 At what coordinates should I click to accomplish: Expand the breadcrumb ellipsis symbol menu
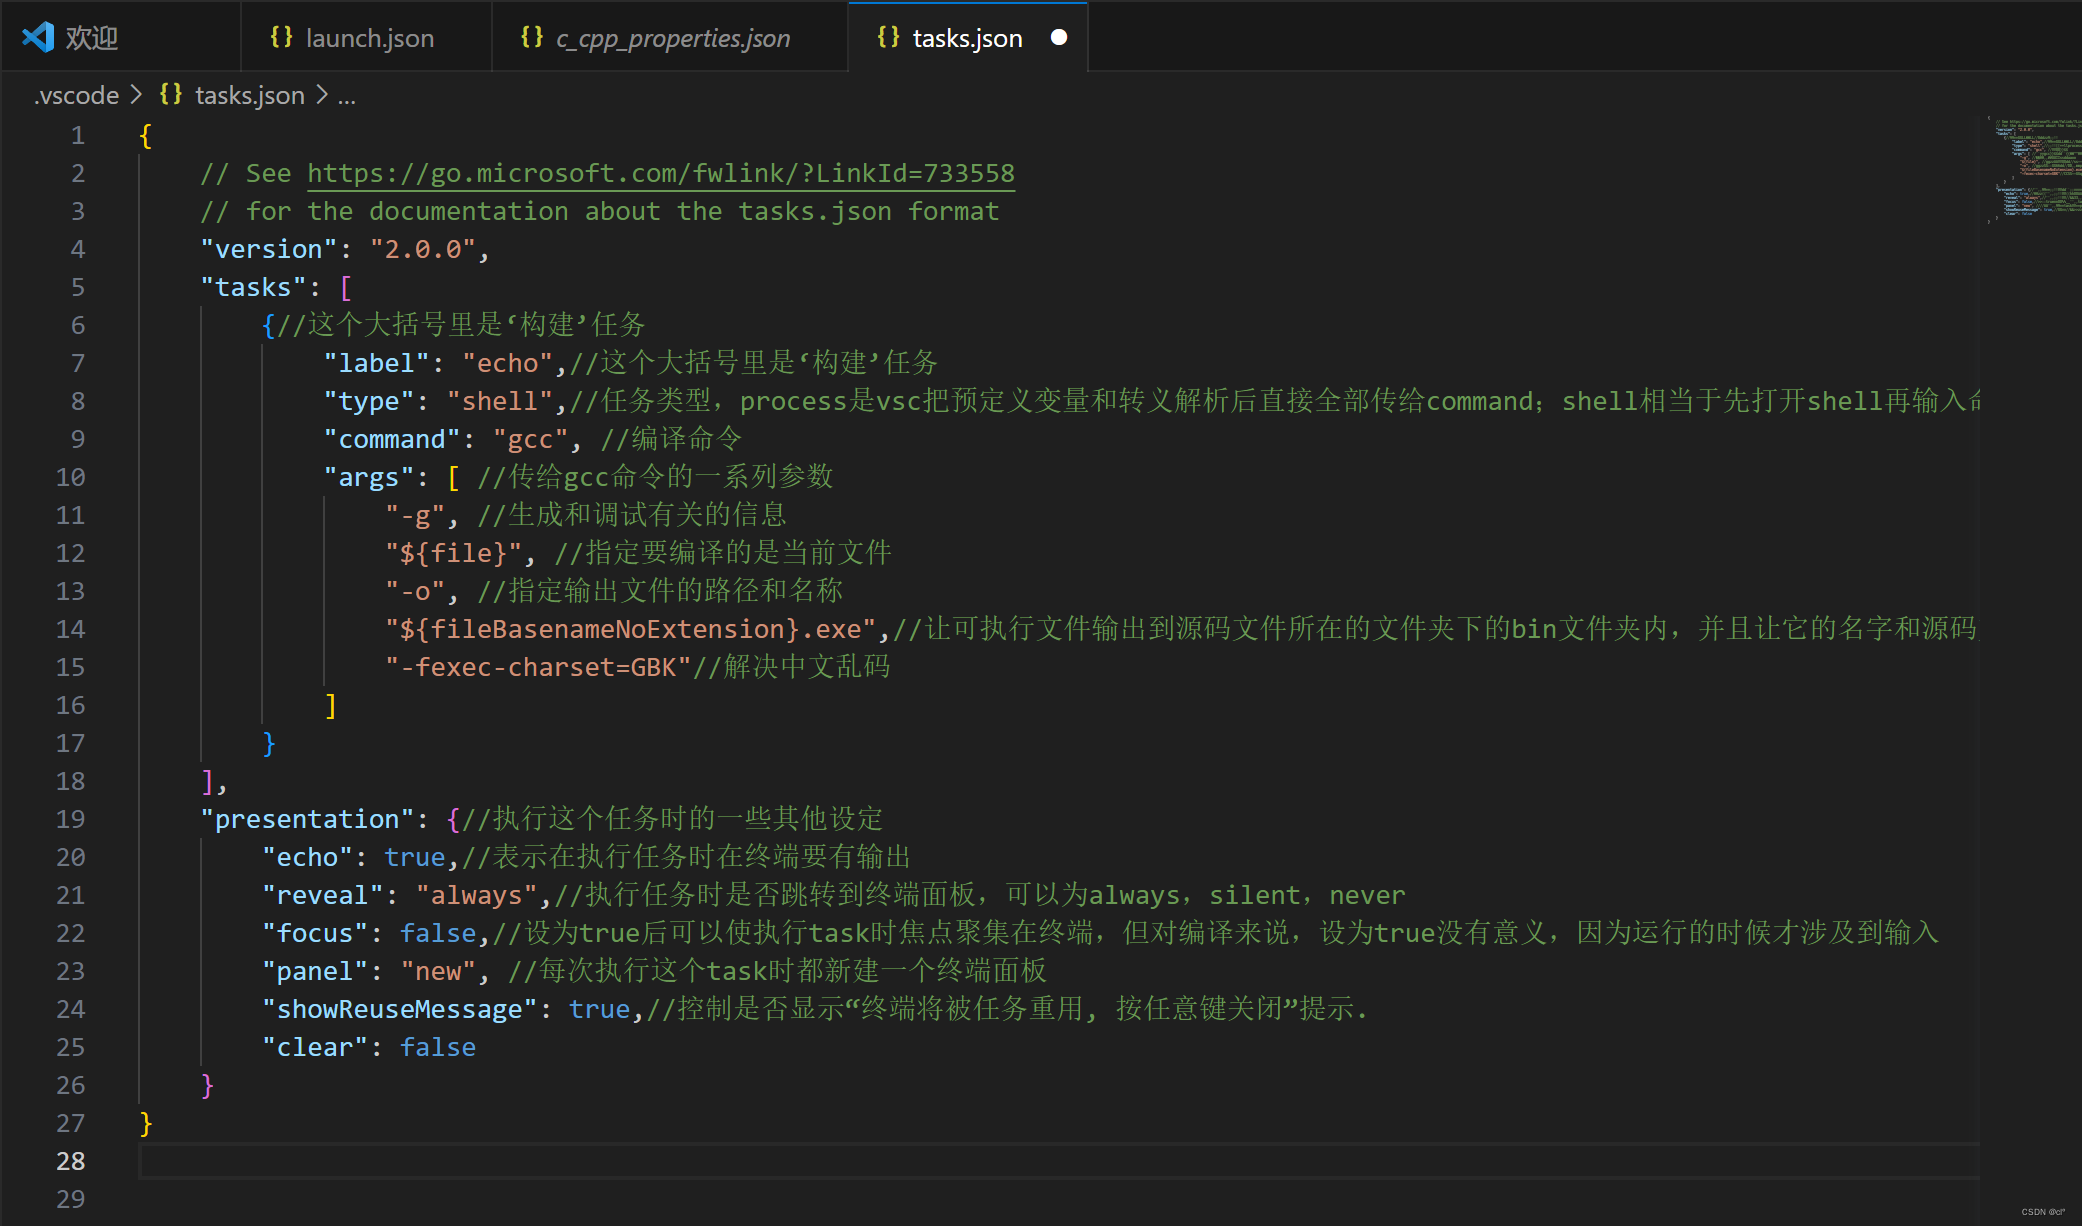point(347,95)
